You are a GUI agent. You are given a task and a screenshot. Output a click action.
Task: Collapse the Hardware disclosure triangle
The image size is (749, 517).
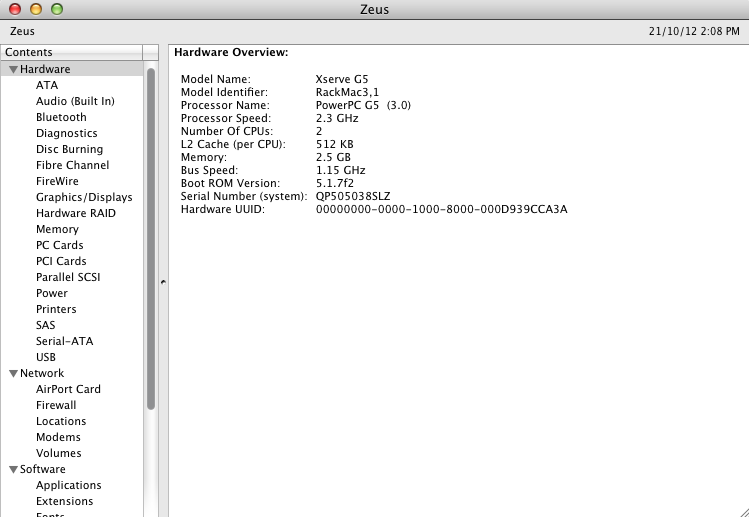(x=13, y=70)
